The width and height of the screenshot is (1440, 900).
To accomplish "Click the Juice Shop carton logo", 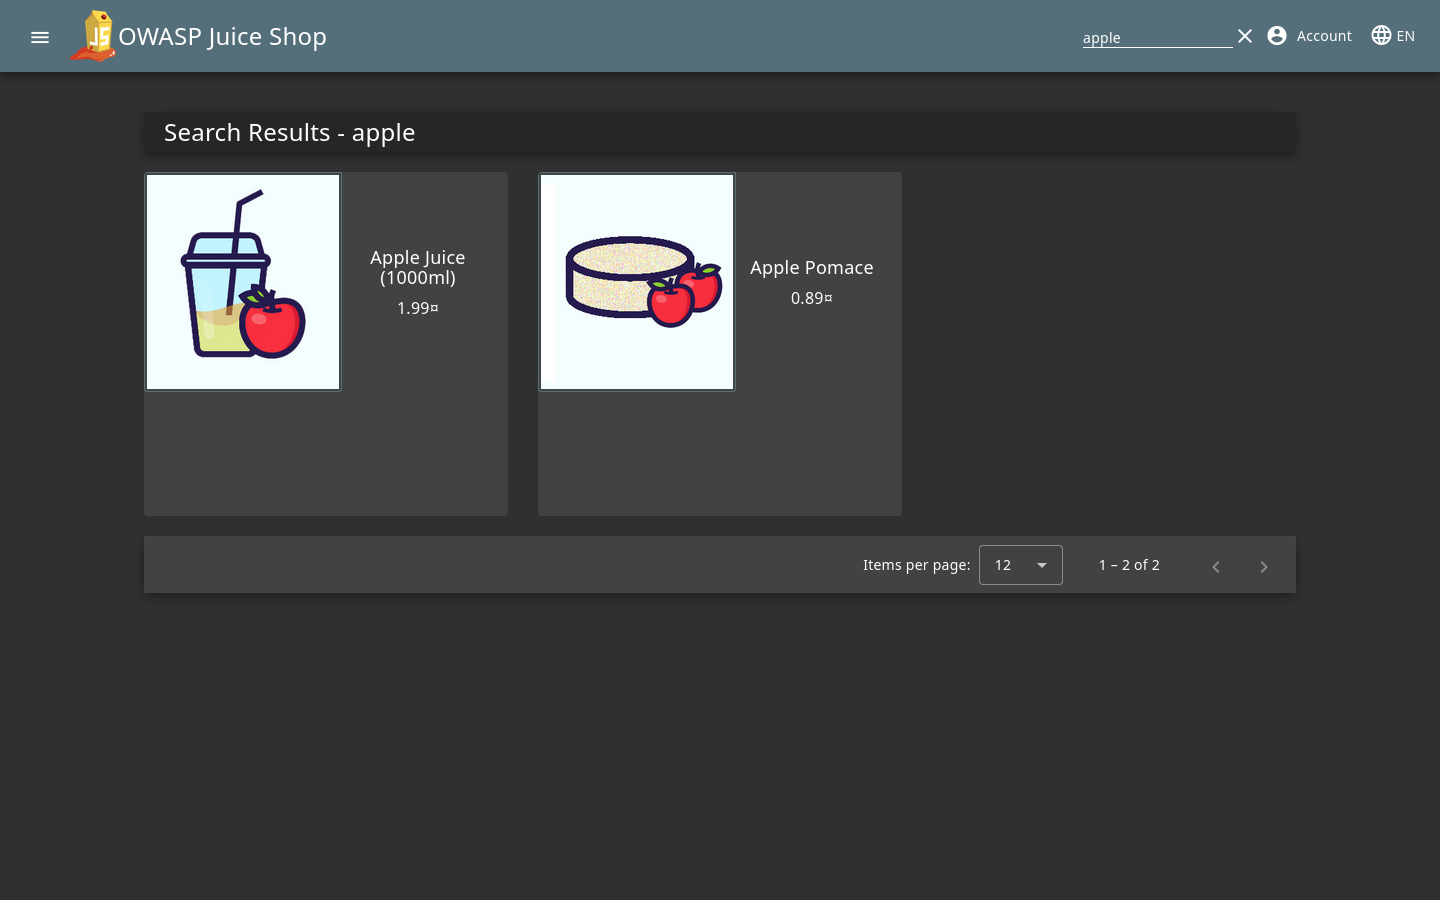I will click(94, 36).
